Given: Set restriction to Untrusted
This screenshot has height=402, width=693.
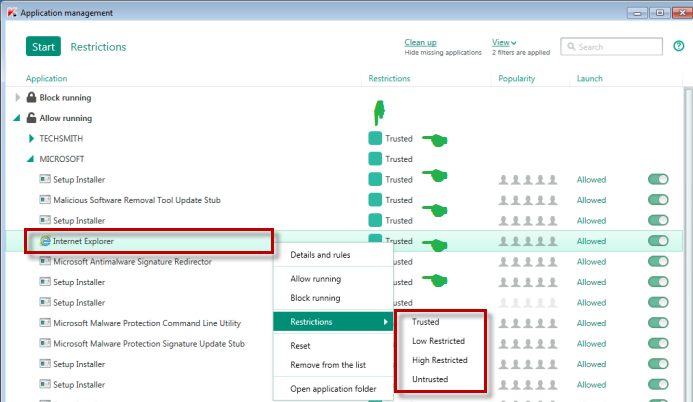Looking at the screenshot, I should coord(430,379).
